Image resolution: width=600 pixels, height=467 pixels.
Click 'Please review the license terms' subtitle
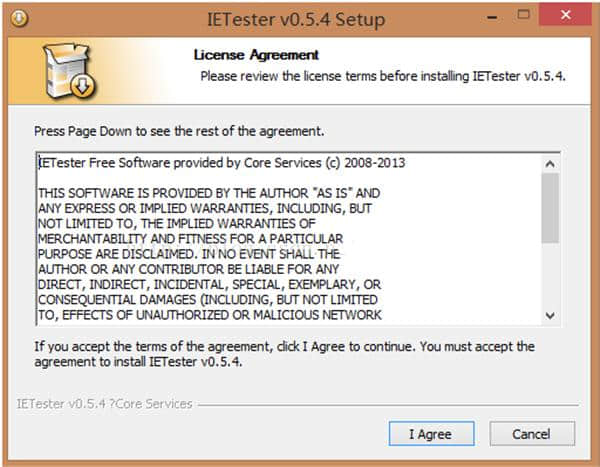tap(384, 75)
